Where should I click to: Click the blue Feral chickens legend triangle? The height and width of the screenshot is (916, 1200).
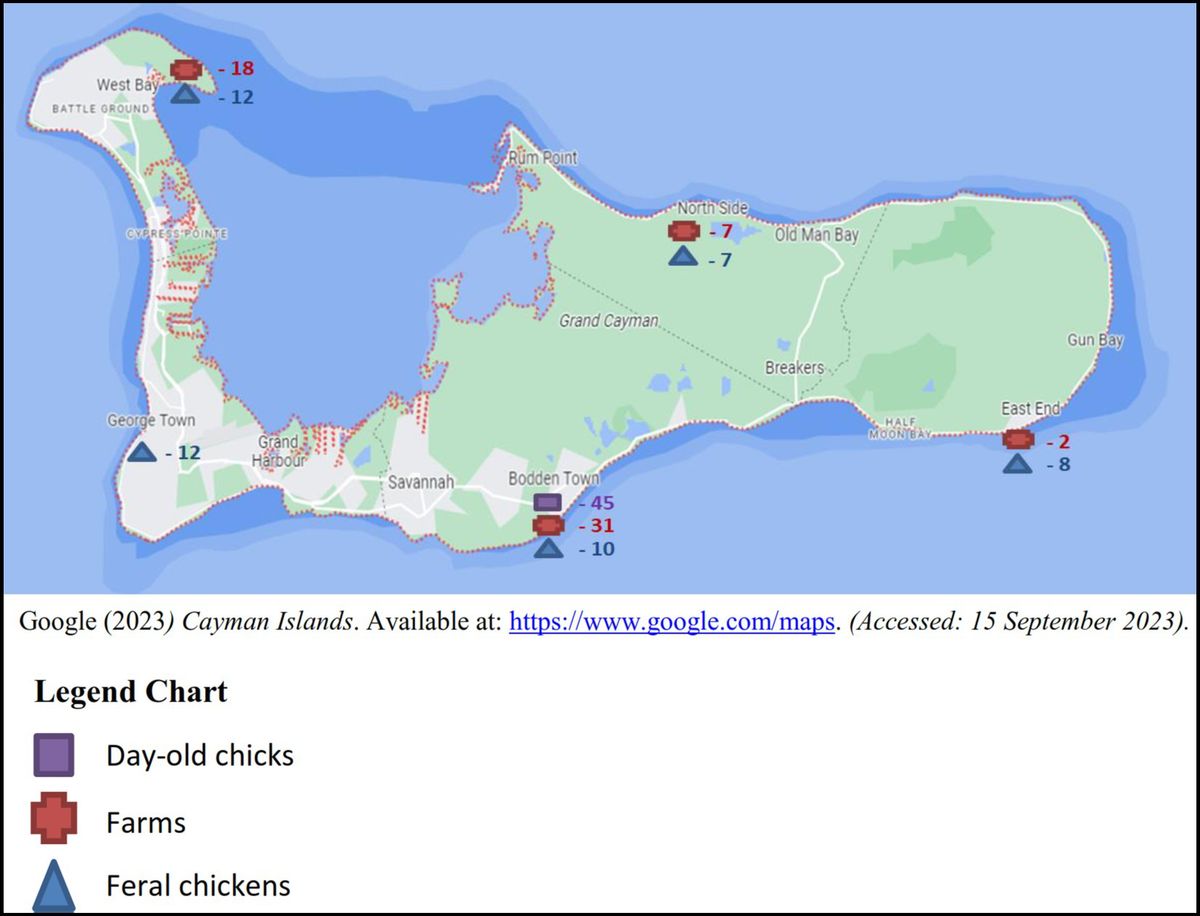pyautogui.click(x=54, y=886)
